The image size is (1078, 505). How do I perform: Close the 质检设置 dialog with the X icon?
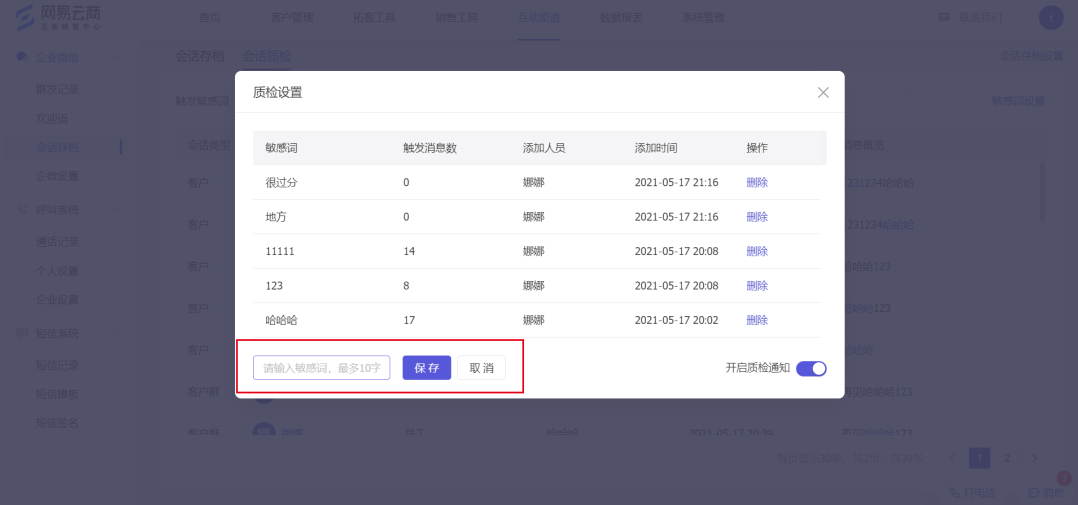click(x=823, y=92)
